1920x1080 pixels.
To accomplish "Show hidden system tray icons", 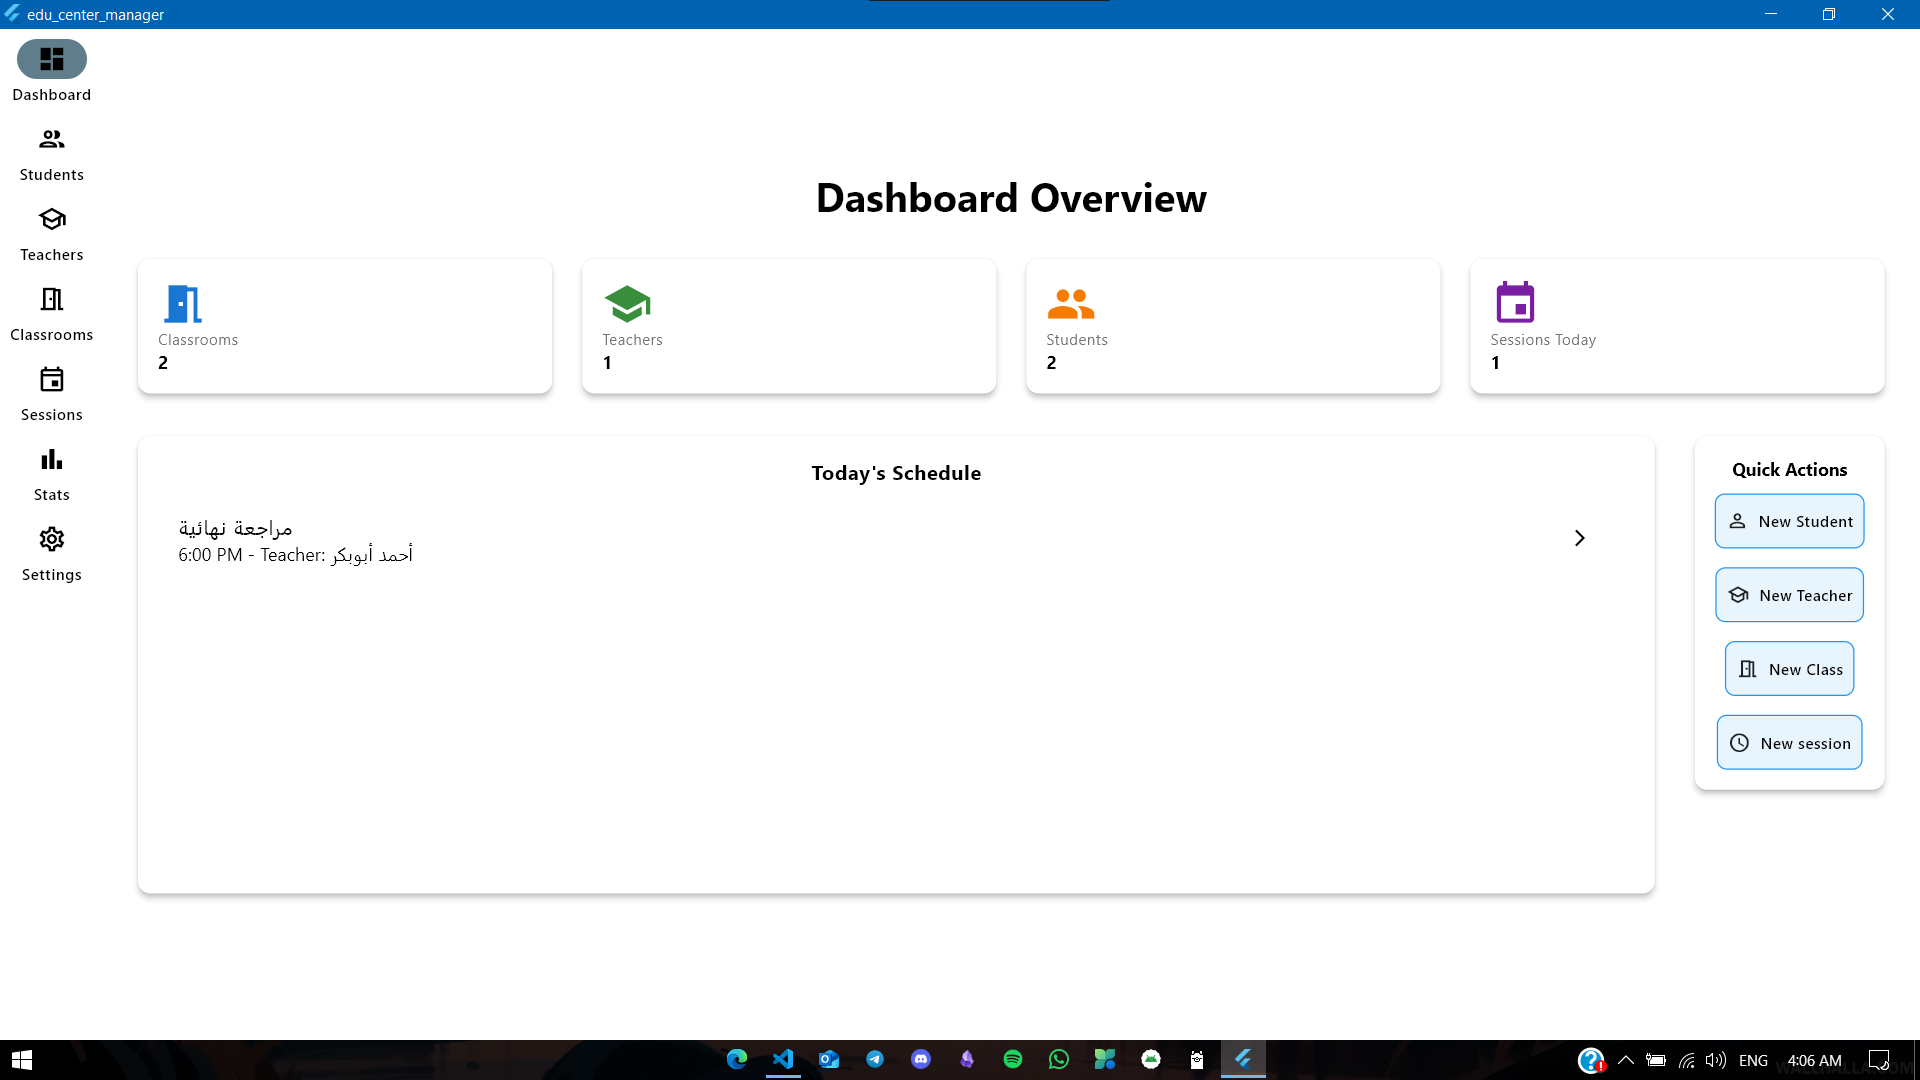I will [x=1626, y=1060].
